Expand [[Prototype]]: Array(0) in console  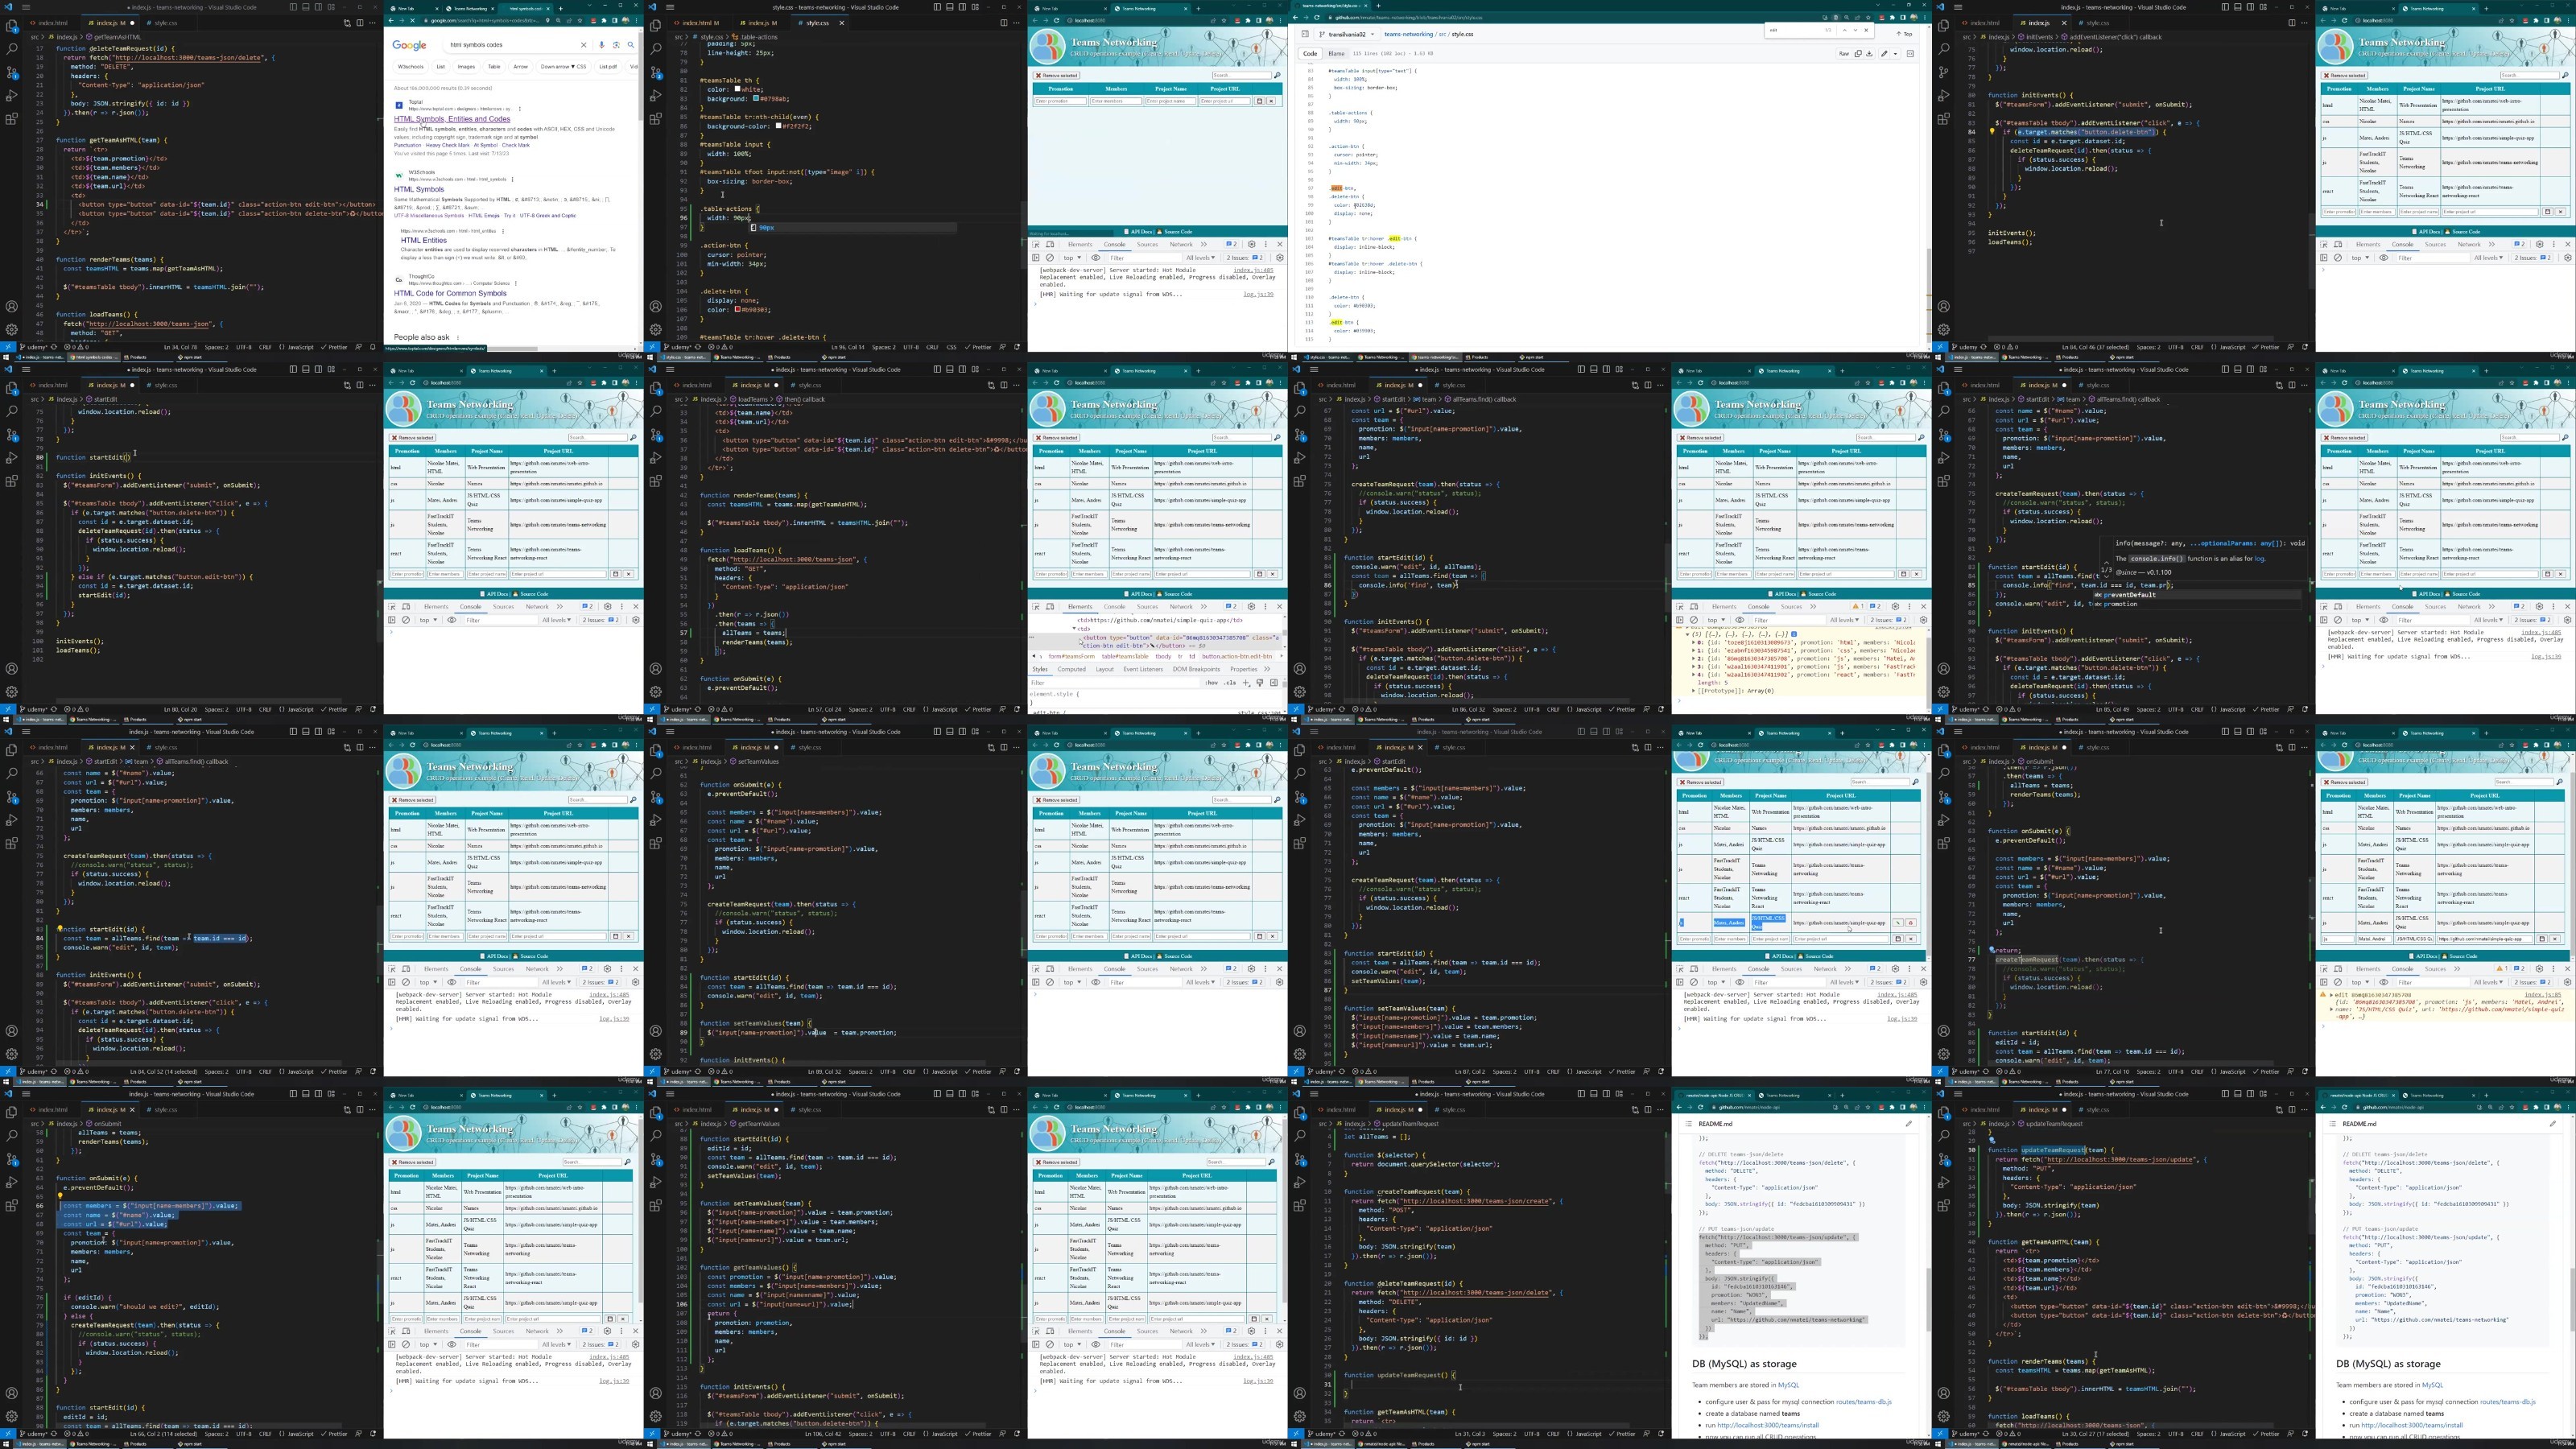[x=1693, y=691]
